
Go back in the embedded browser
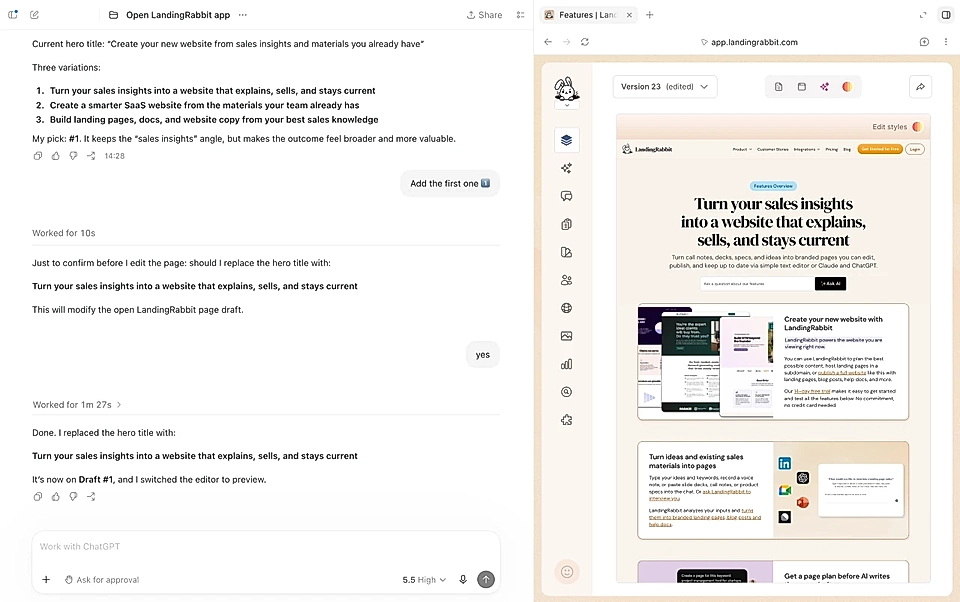point(548,42)
